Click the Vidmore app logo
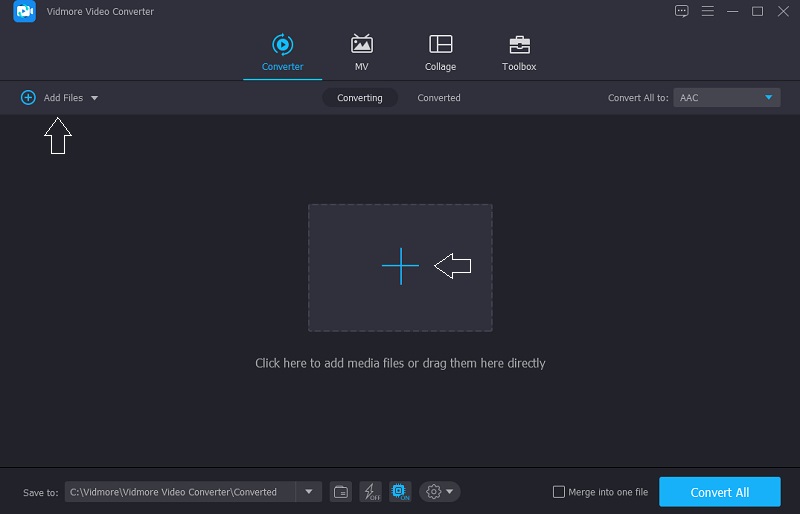This screenshot has width=800, height=514. pyautogui.click(x=25, y=12)
